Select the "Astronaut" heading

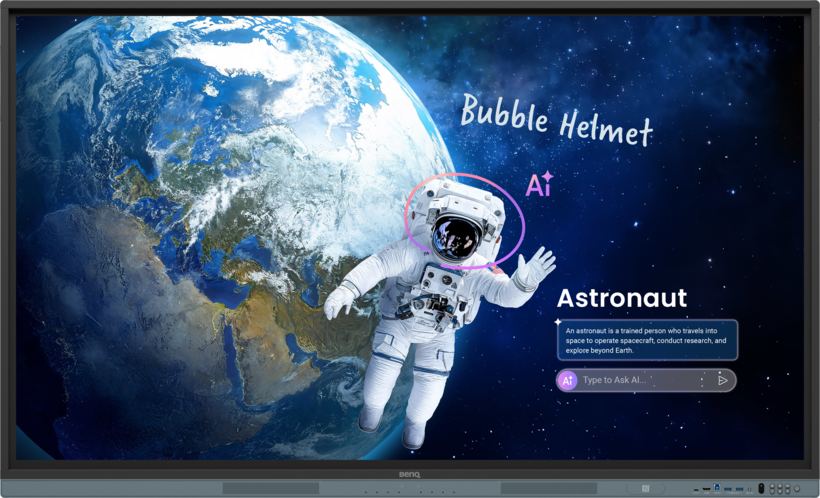point(621,298)
